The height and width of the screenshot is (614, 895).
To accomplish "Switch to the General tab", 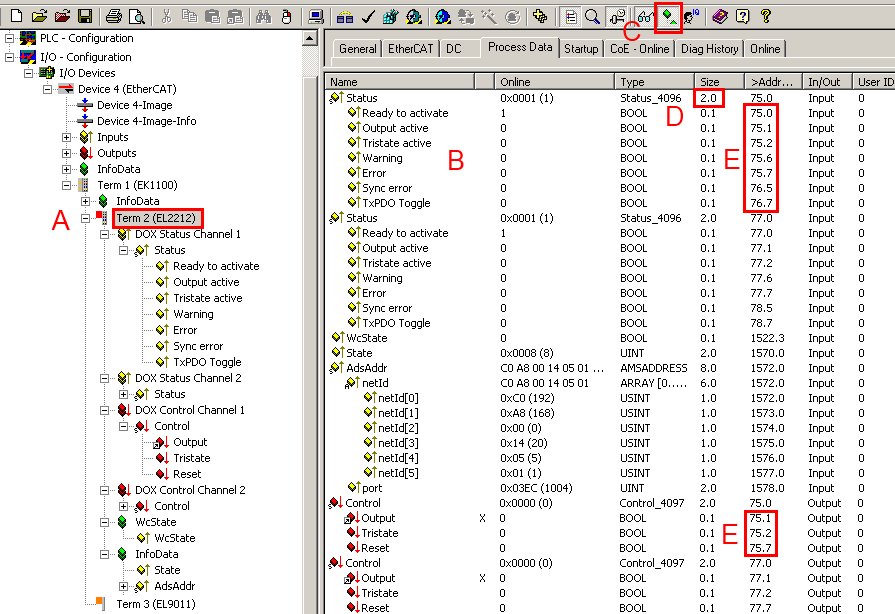I will 358,49.
